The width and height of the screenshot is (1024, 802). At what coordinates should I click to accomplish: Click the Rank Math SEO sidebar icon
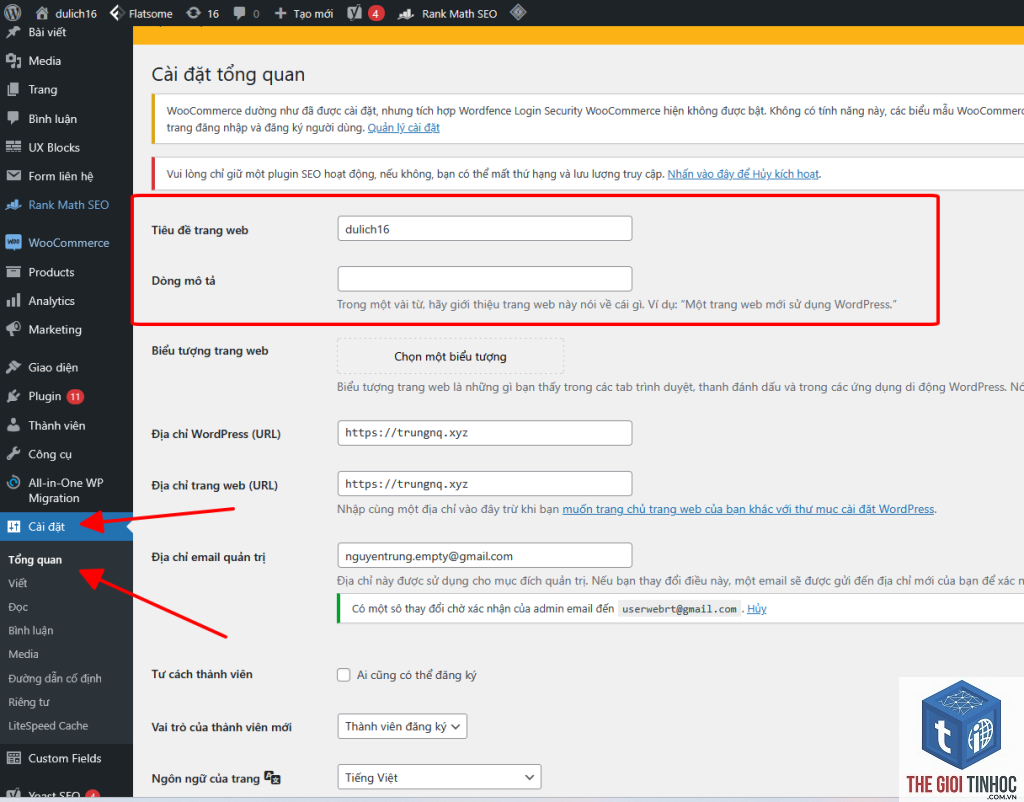coord(13,204)
